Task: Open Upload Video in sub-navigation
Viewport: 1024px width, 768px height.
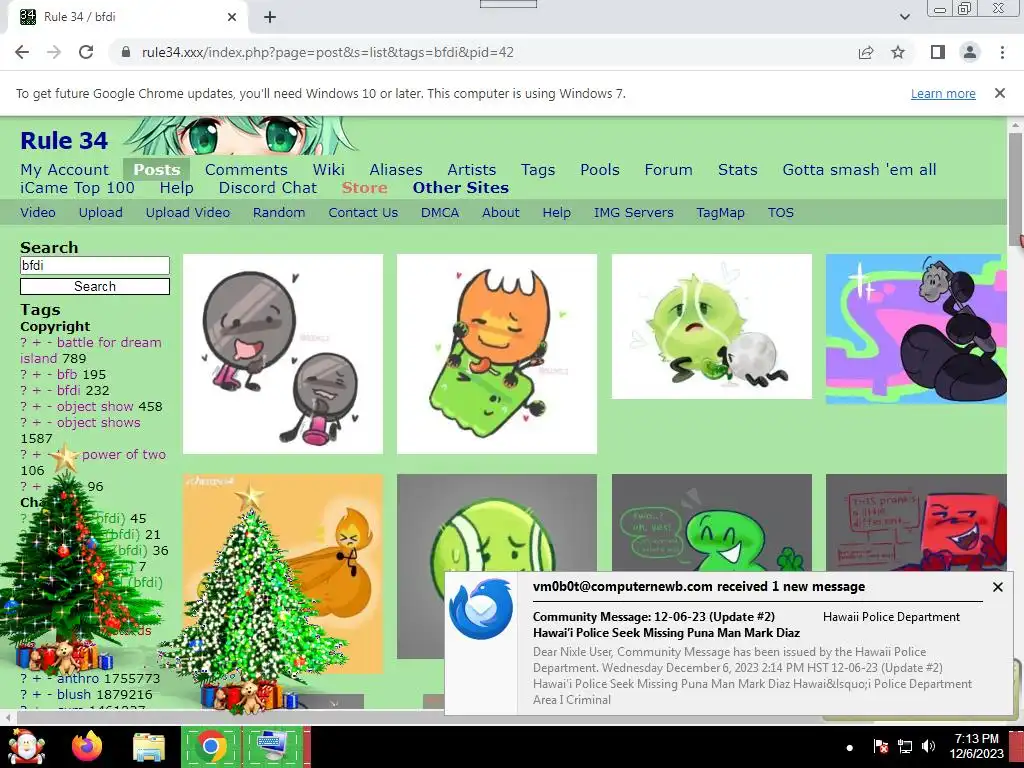Action: (187, 212)
